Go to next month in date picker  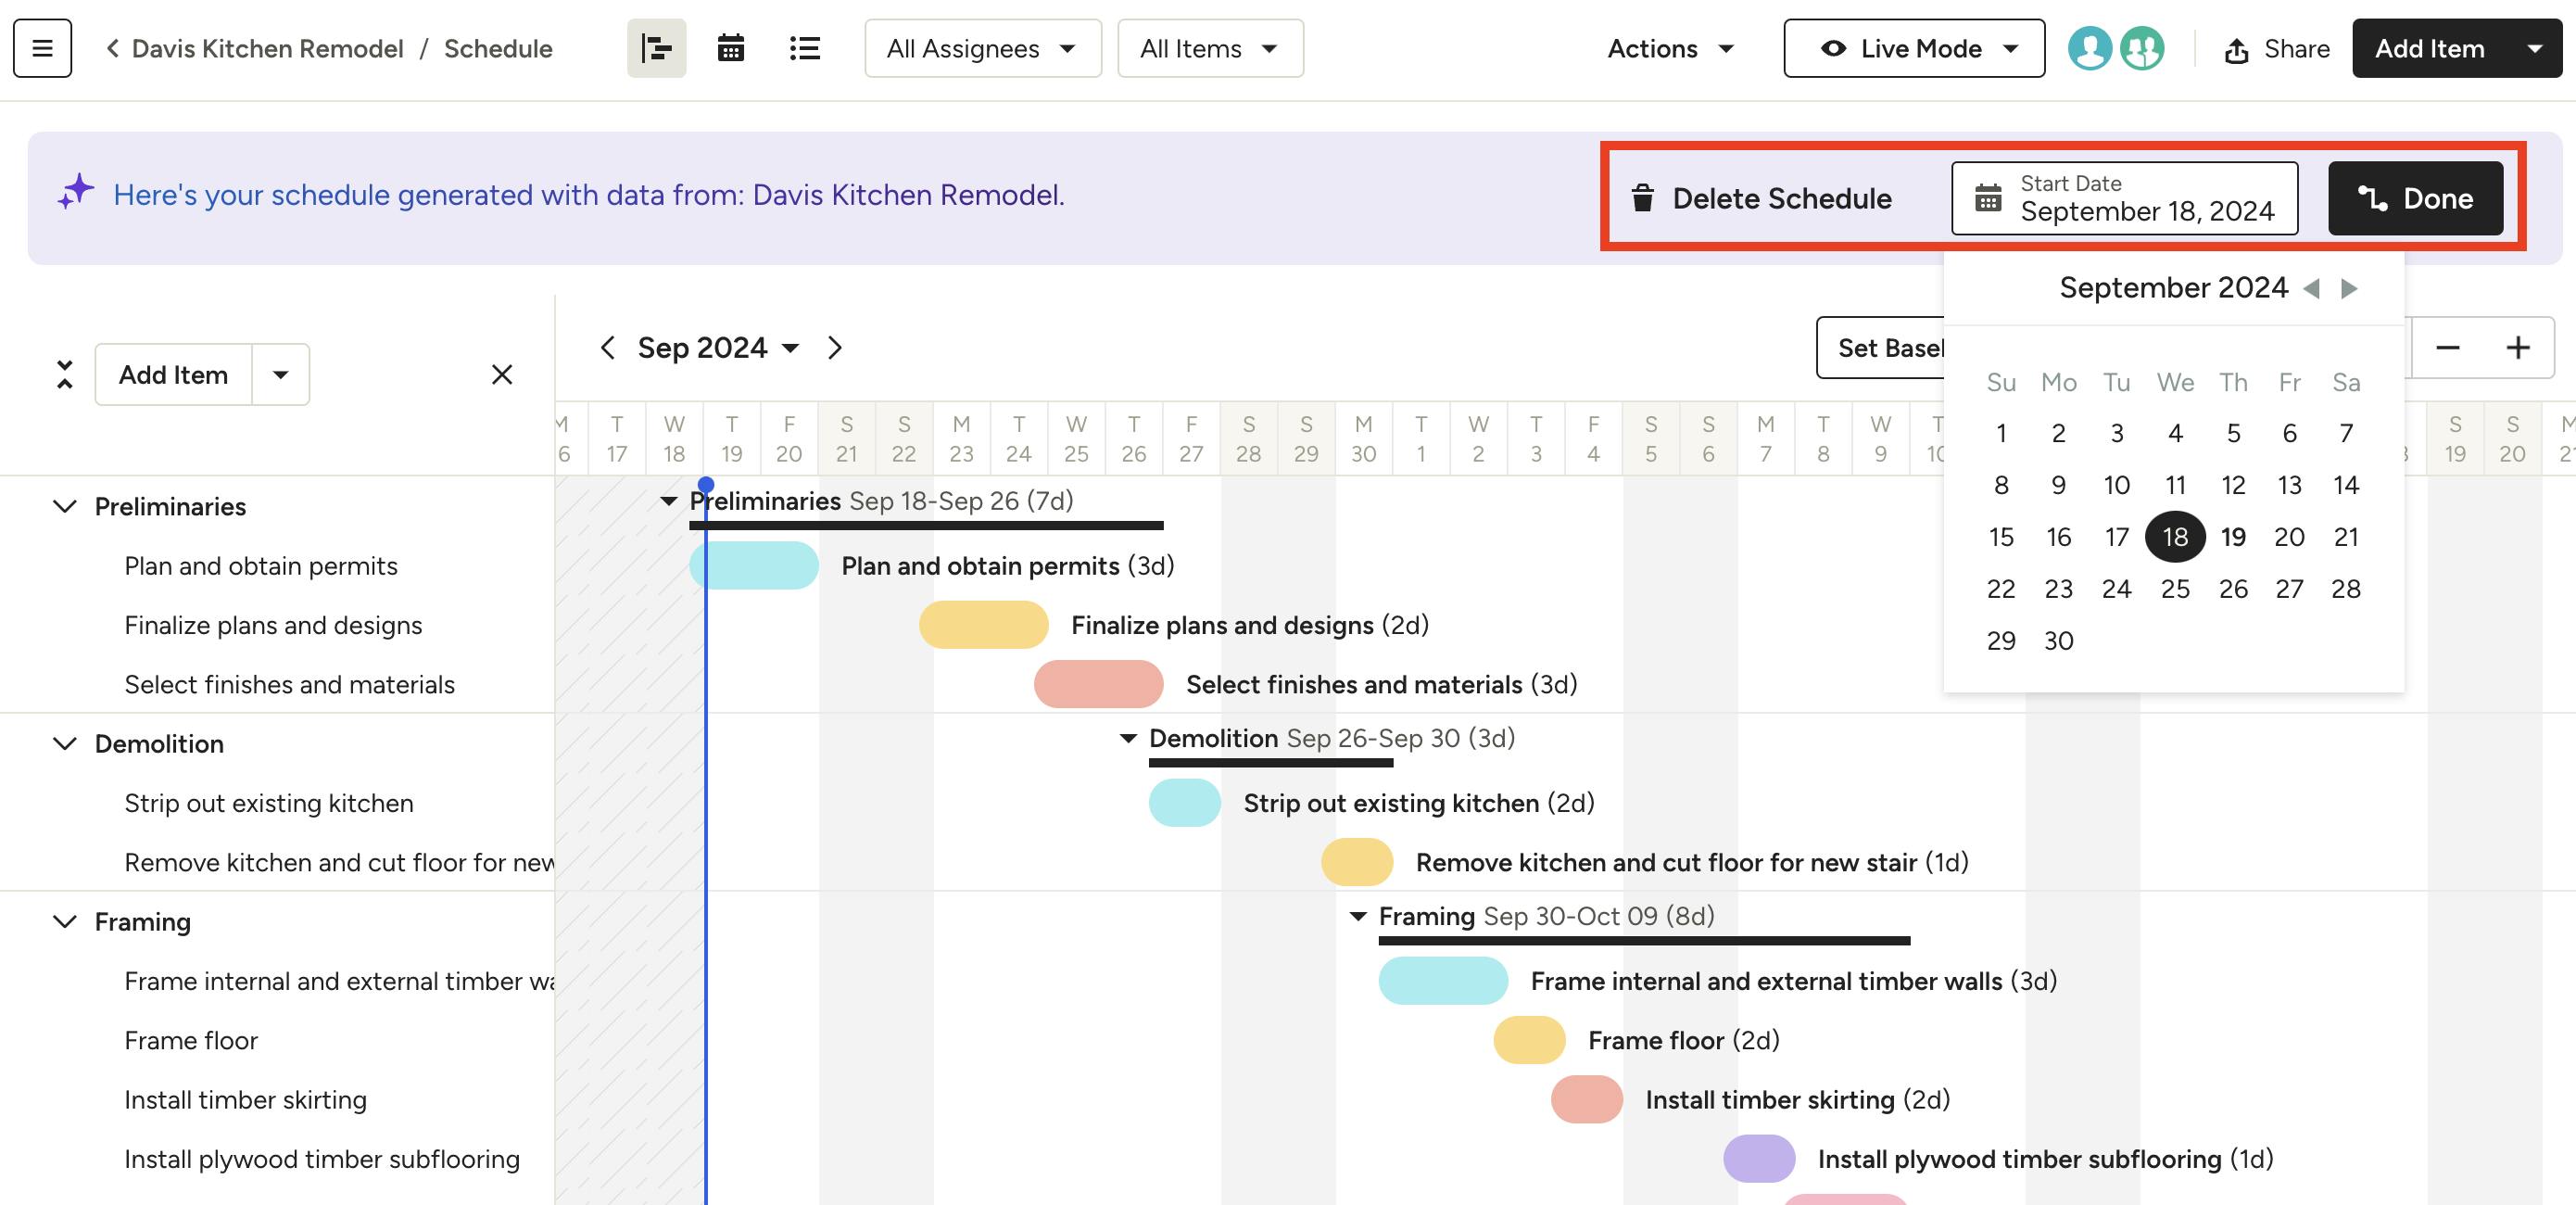click(x=2348, y=287)
